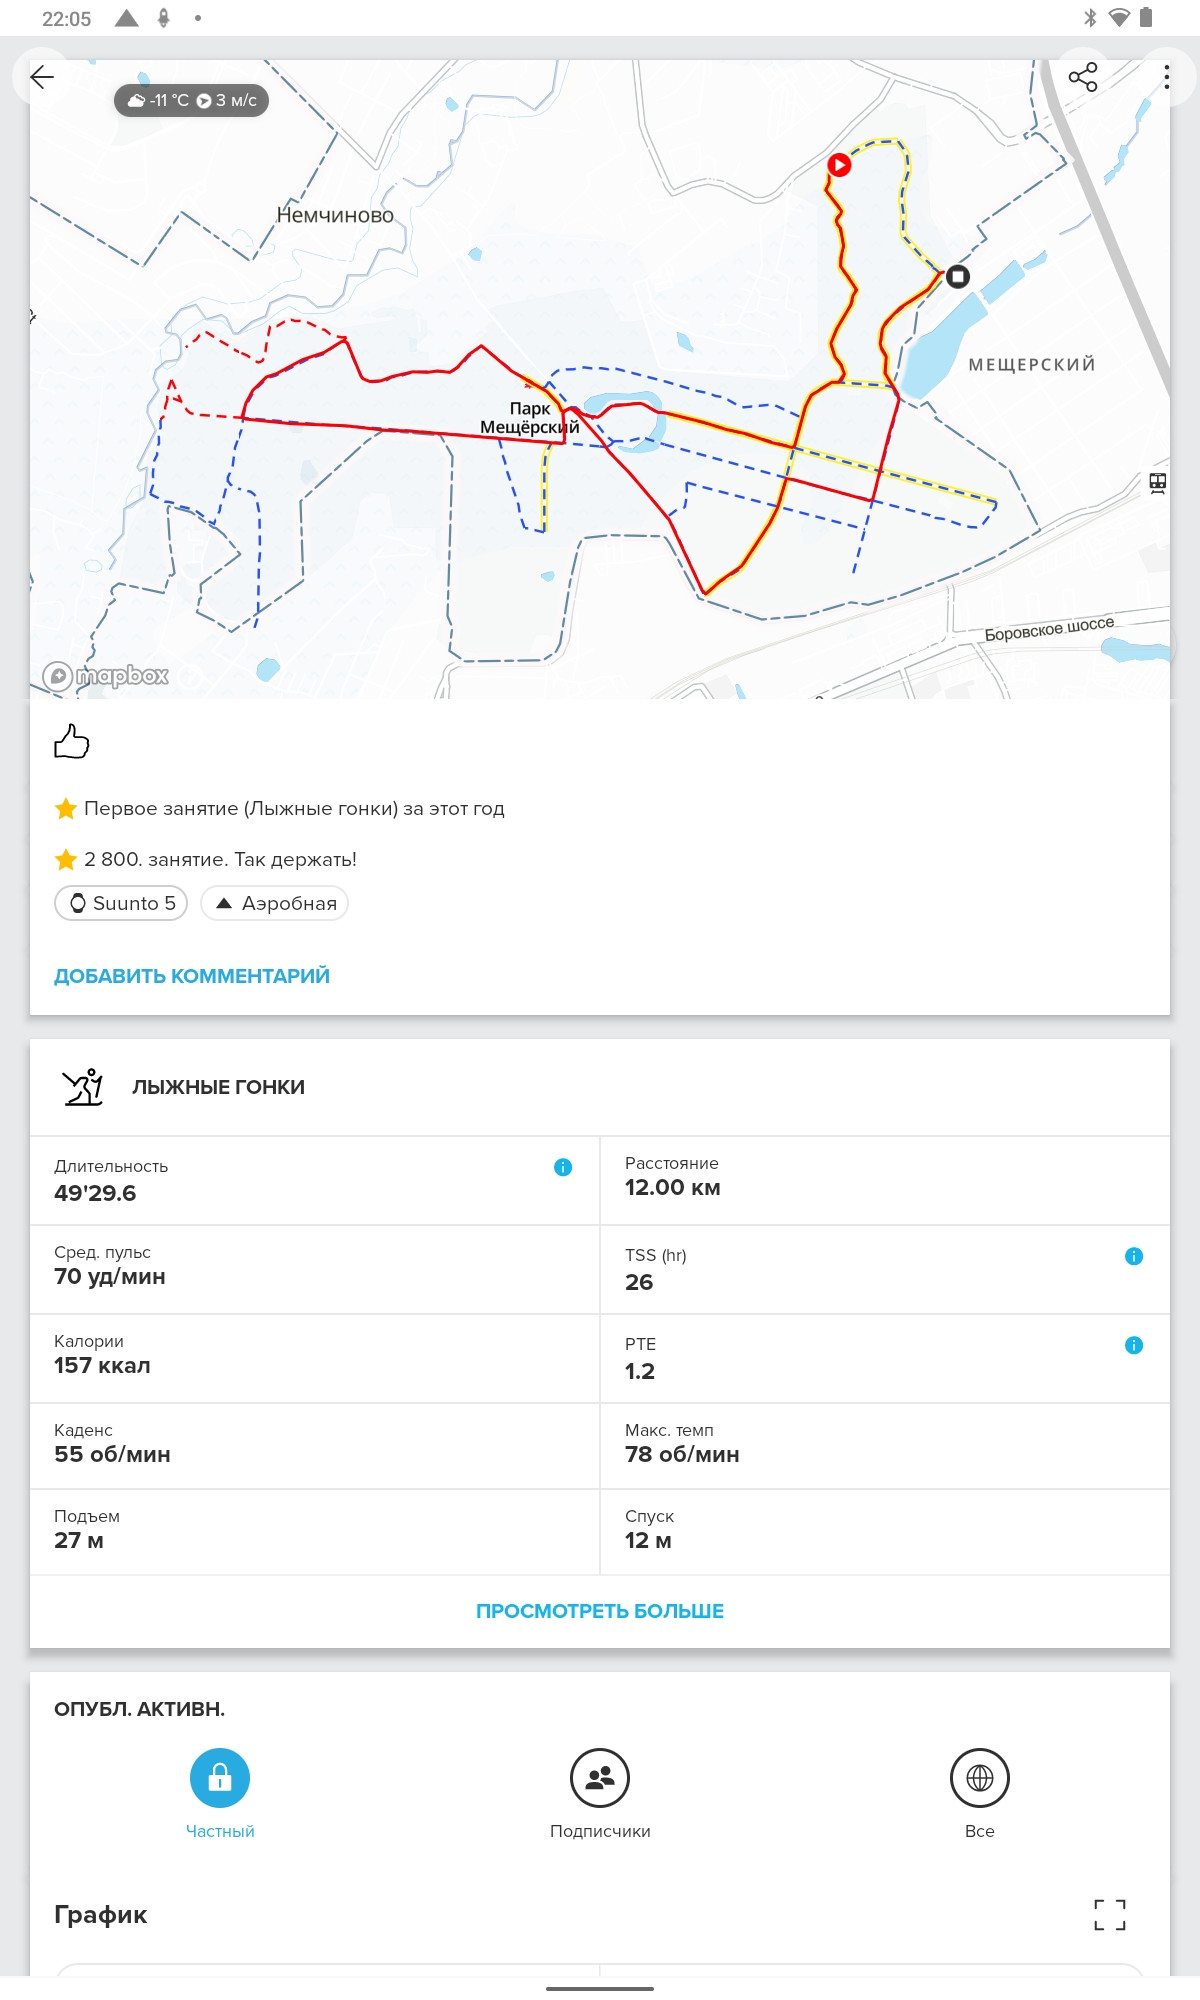The width and height of the screenshot is (1200, 2000).
Task: Click ДОБАВИТЬ КОММЕНТАРИЙ link
Action: (x=192, y=976)
